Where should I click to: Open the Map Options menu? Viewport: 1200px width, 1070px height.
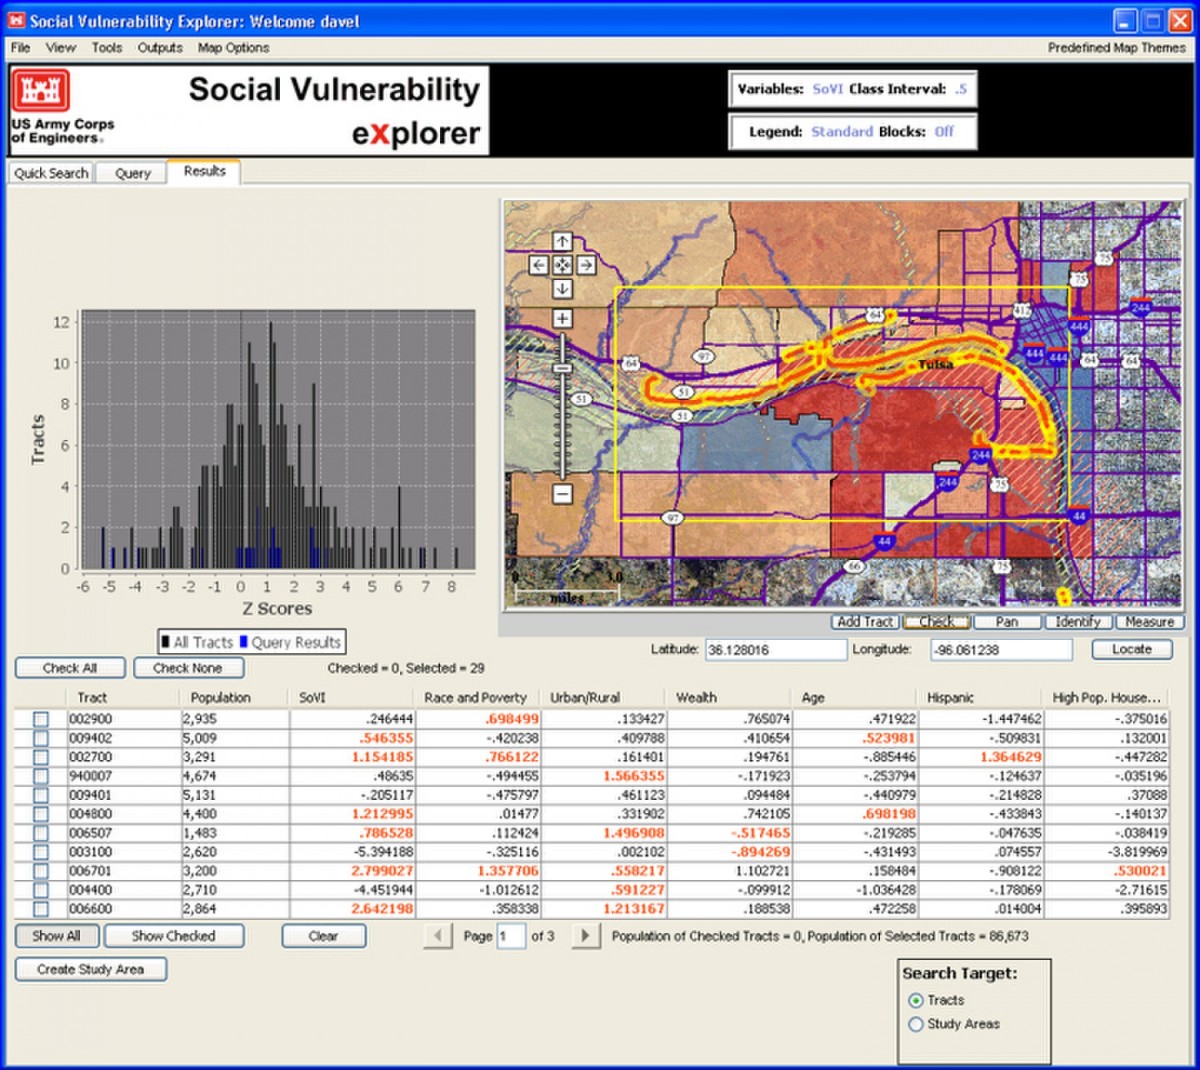(232, 47)
